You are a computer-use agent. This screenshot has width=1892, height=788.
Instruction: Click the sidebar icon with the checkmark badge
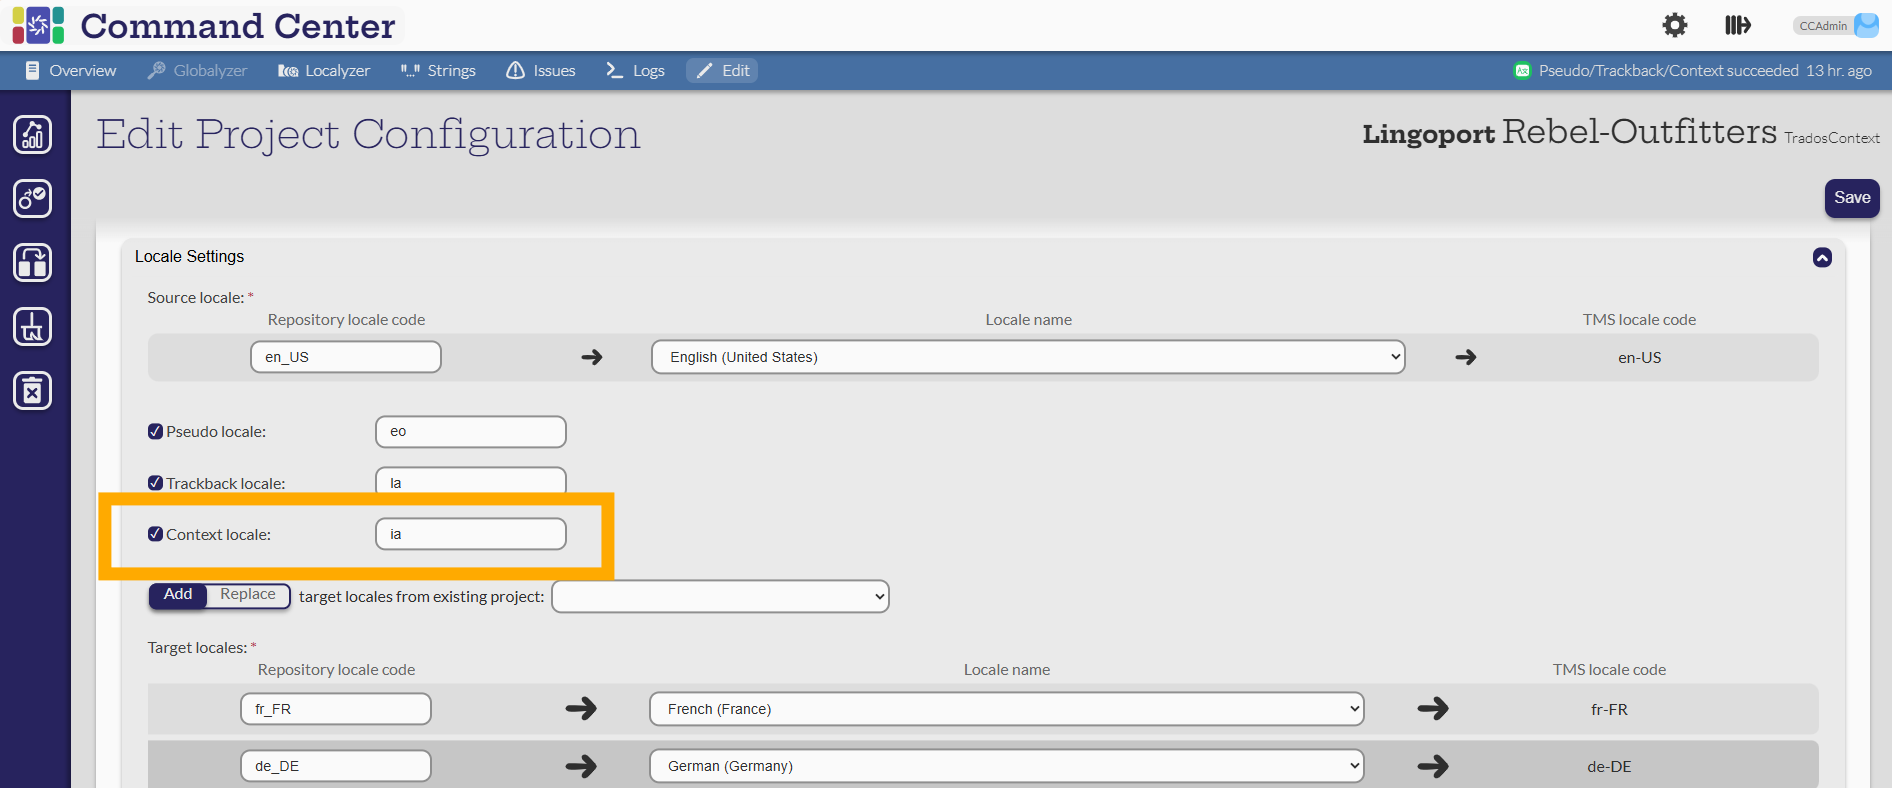tap(33, 199)
